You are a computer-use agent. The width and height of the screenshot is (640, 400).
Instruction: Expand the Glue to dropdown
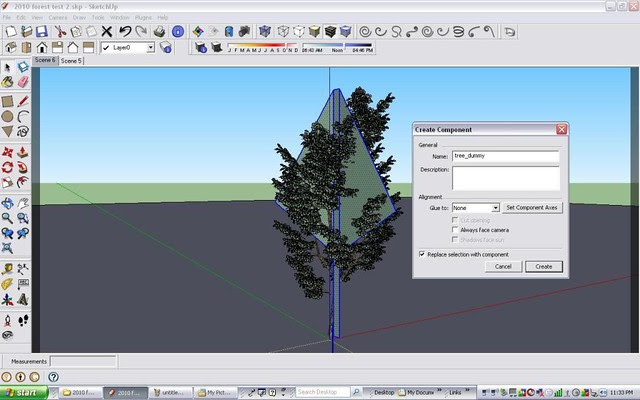(x=495, y=208)
